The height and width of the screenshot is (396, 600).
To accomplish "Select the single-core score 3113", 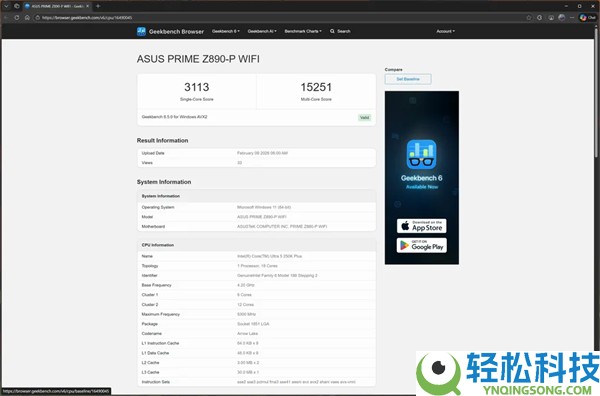I will pos(197,87).
